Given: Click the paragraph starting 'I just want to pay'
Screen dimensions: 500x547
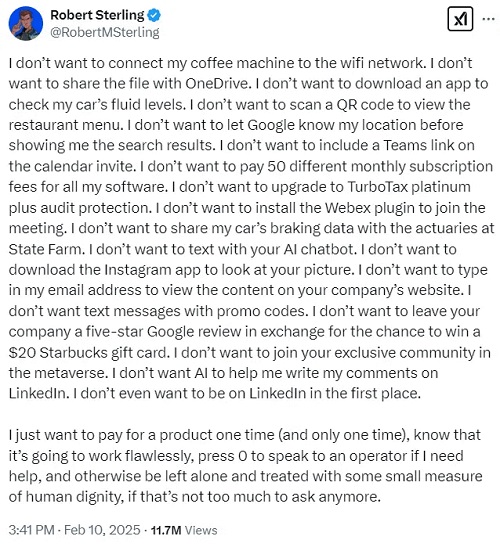Looking at the screenshot, I should click(x=246, y=466).
